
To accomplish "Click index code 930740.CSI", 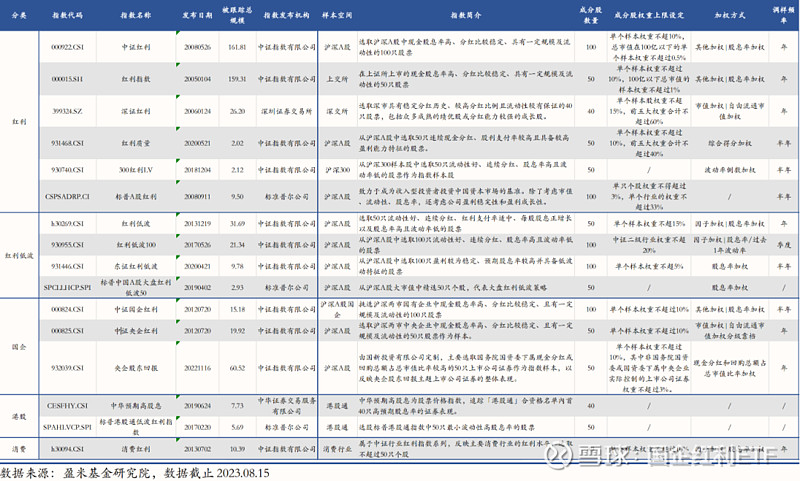I will [x=67, y=170].
